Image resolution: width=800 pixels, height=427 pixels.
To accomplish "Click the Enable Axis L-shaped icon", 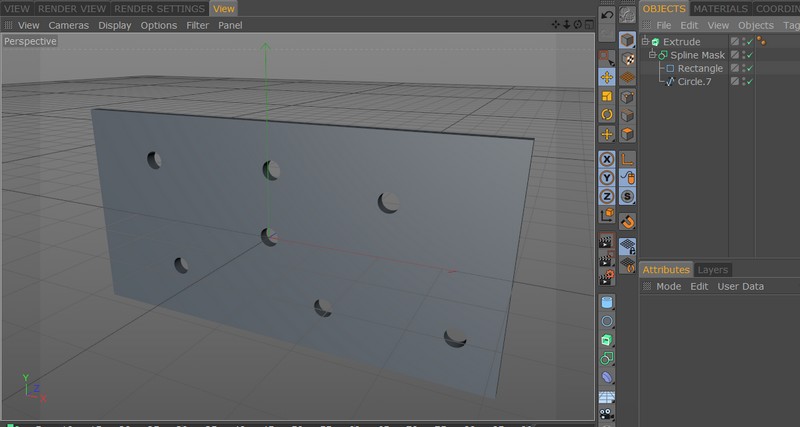I will pos(627,159).
